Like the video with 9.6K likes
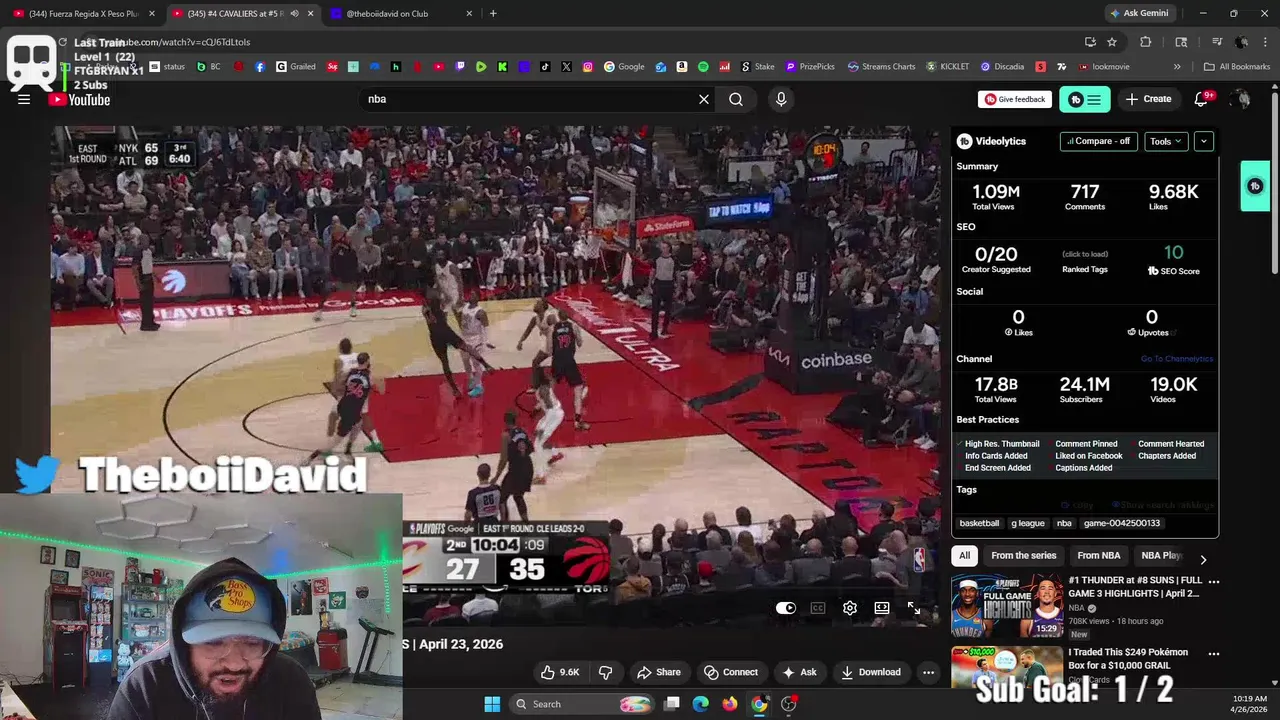The image size is (1280, 720). tap(559, 672)
